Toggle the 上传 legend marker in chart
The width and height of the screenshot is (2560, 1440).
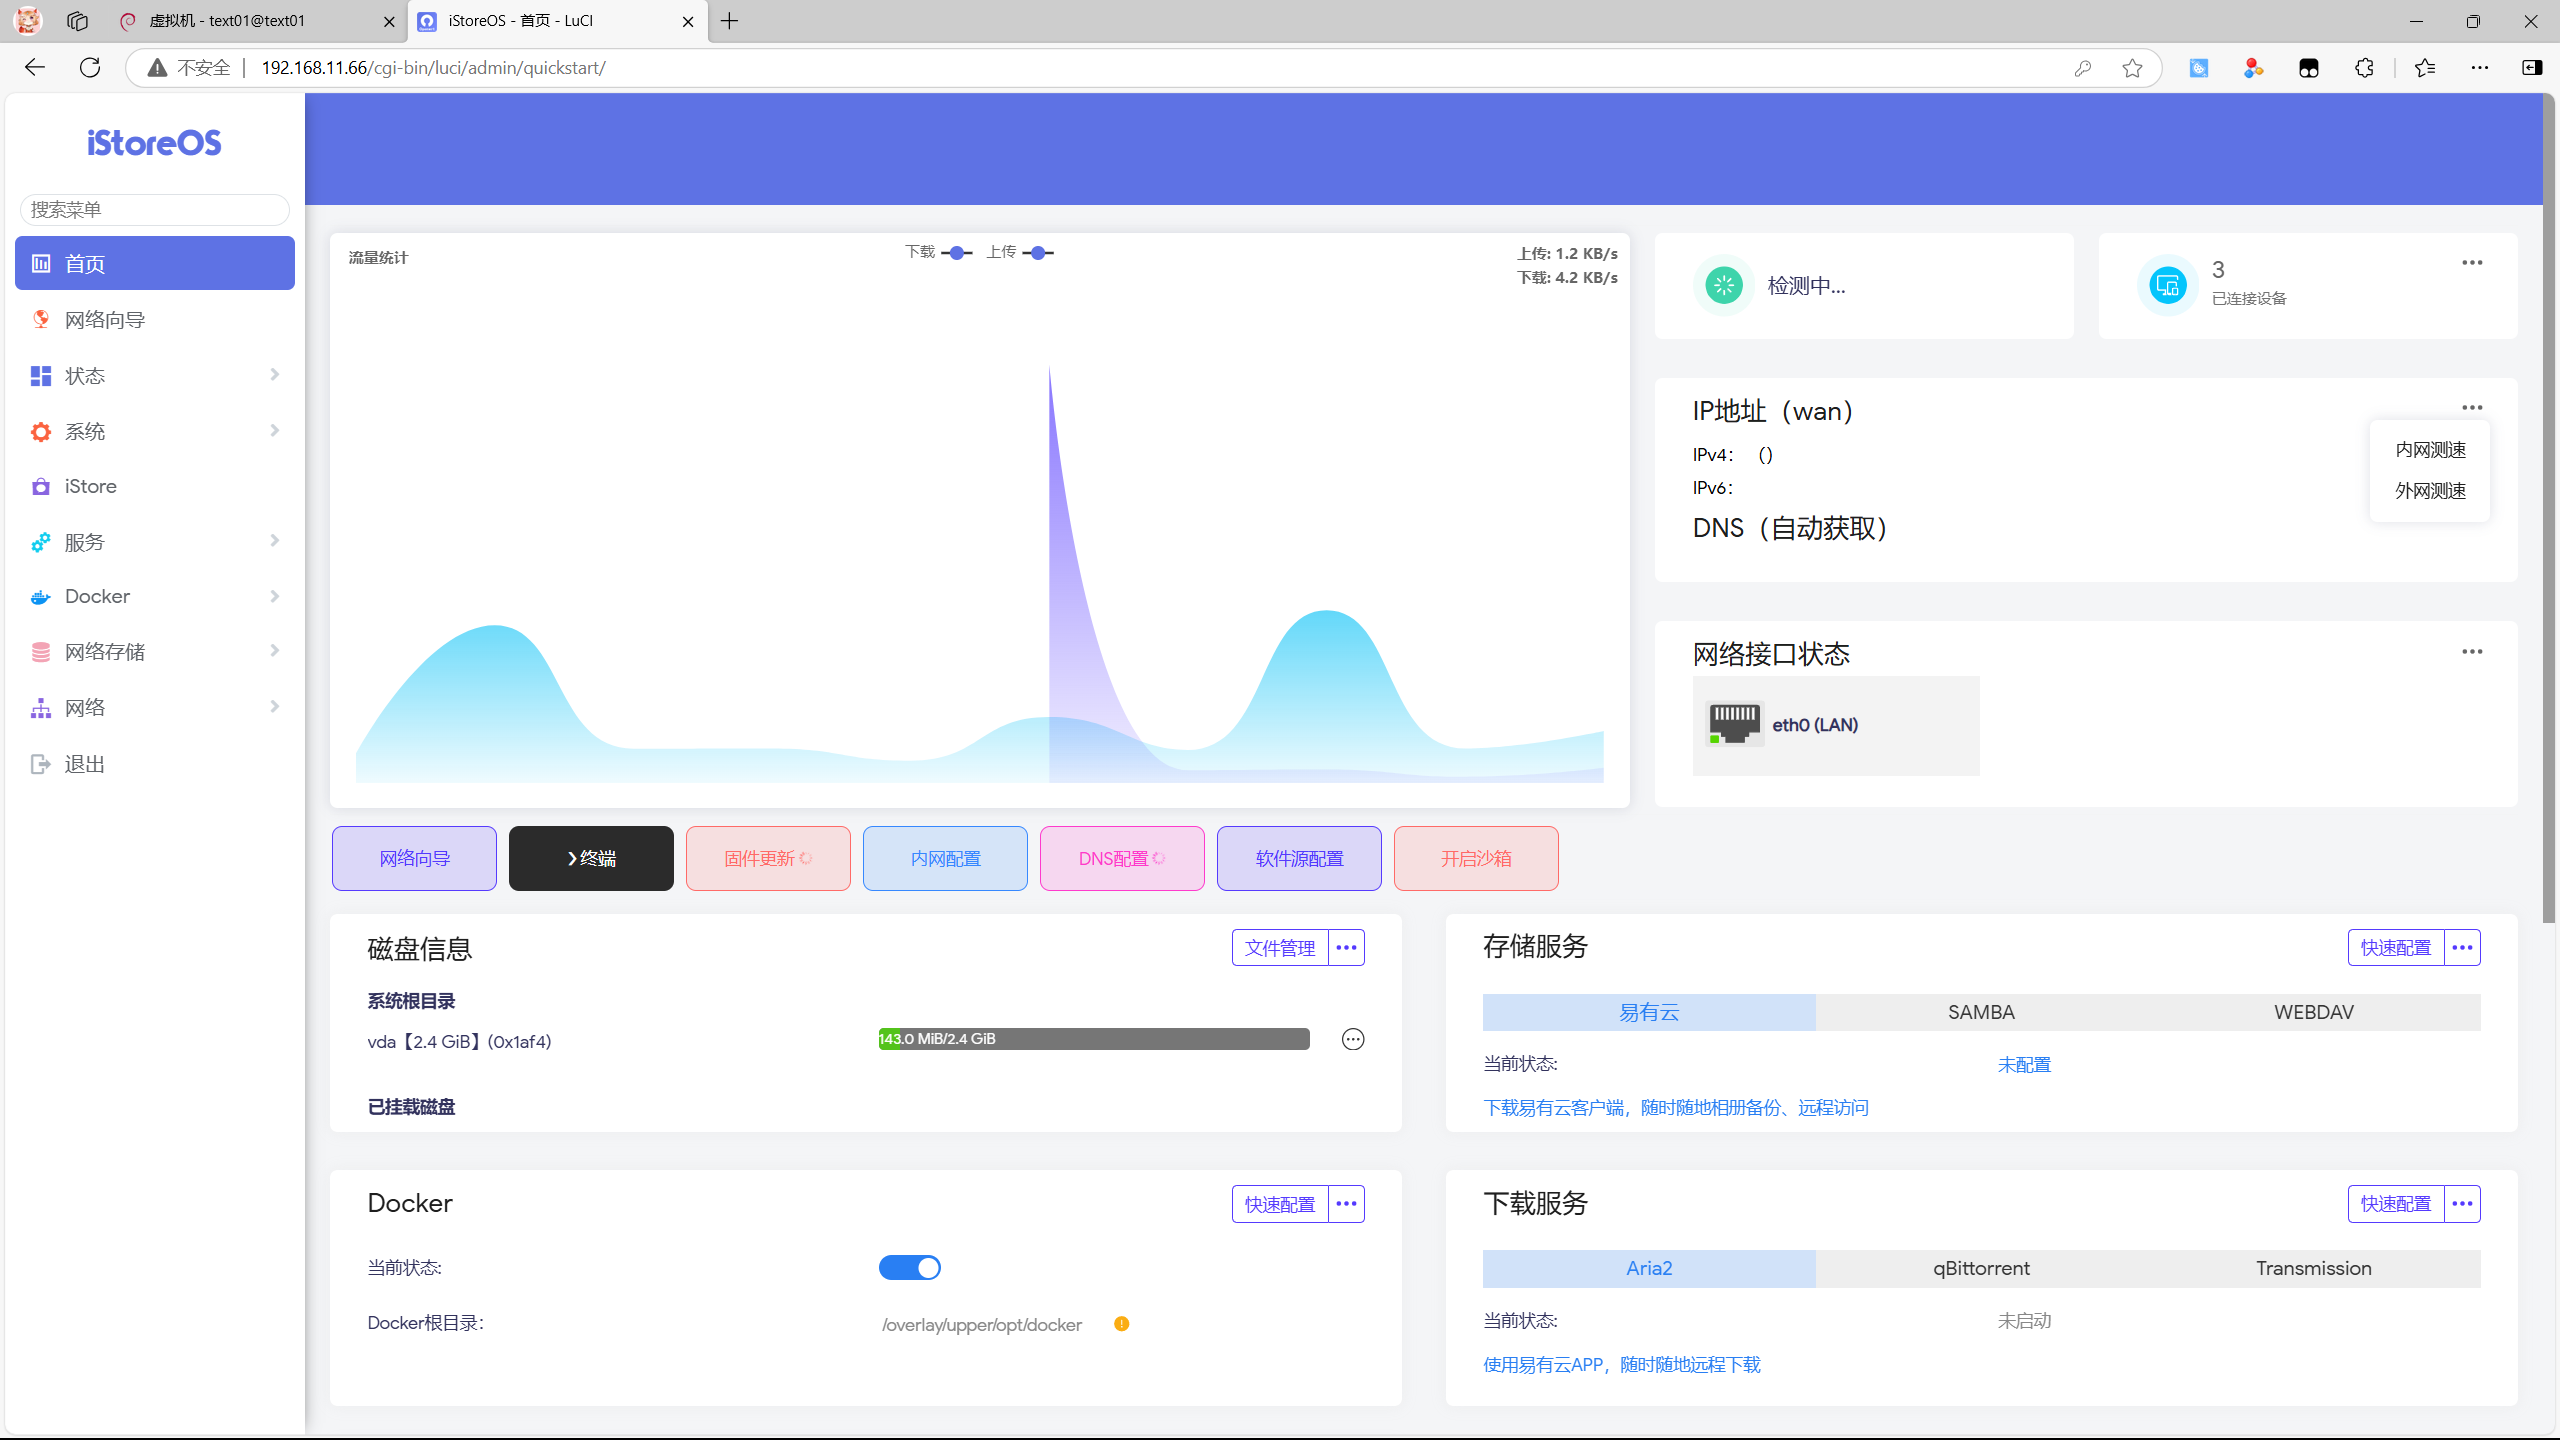1038,253
